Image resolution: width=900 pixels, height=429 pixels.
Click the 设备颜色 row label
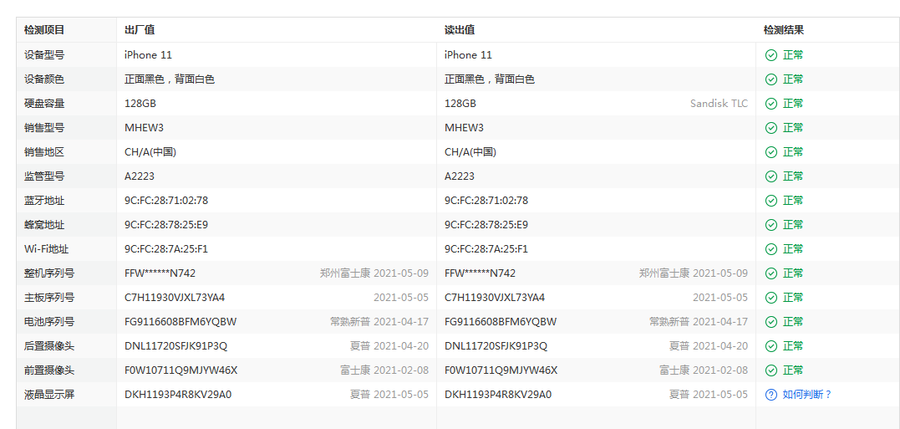[44, 79]
